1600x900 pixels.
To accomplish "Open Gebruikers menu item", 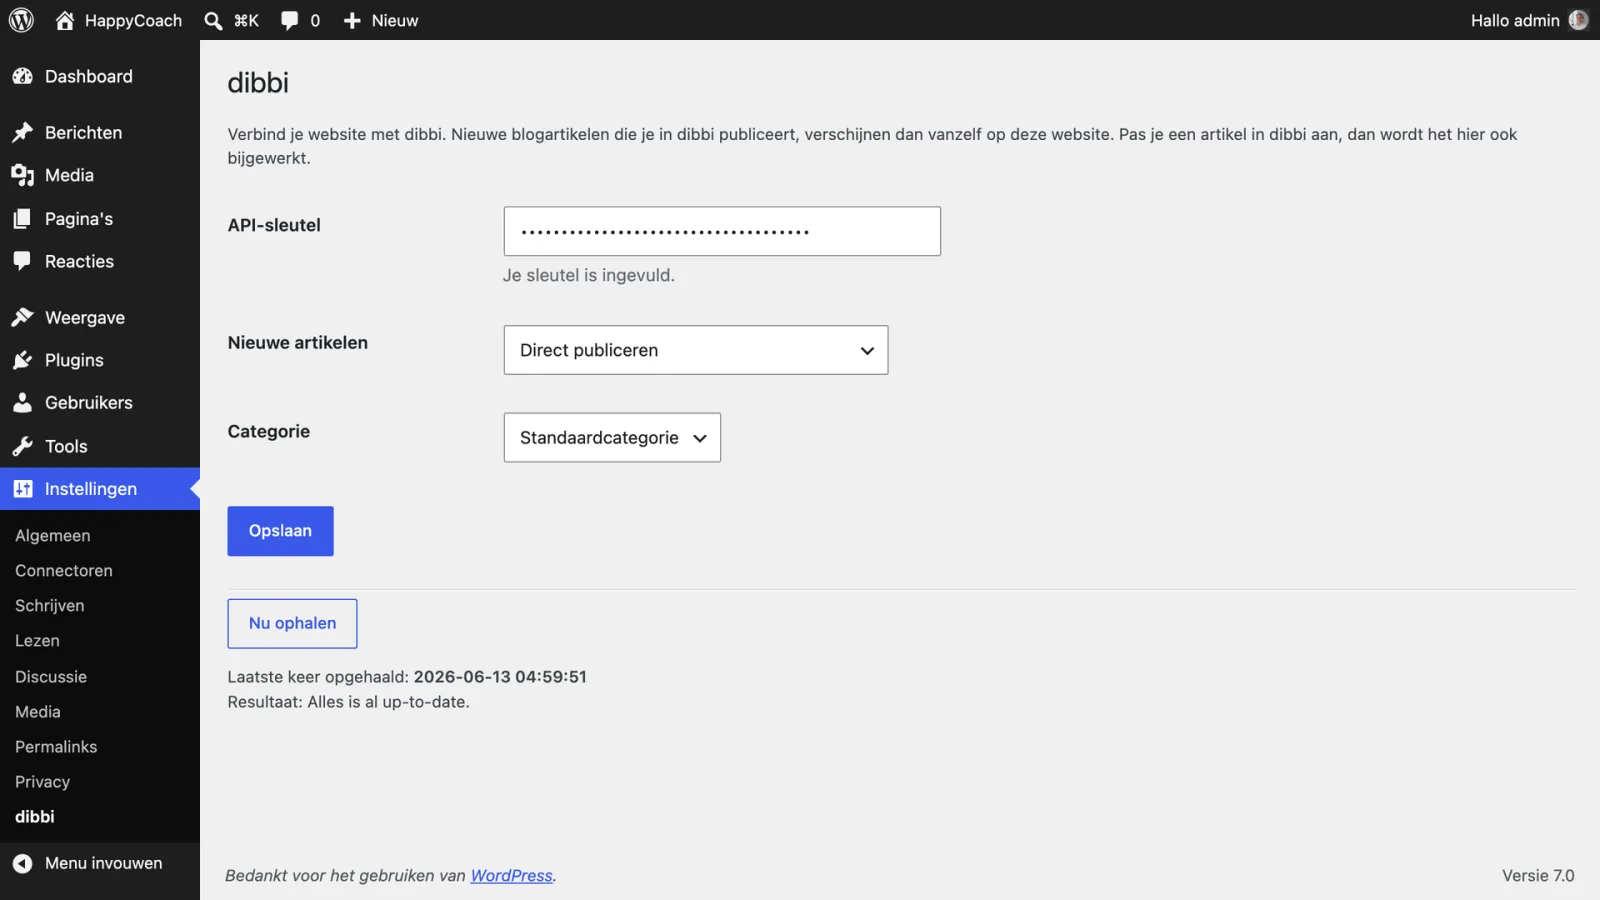I will tap(100, 403).
